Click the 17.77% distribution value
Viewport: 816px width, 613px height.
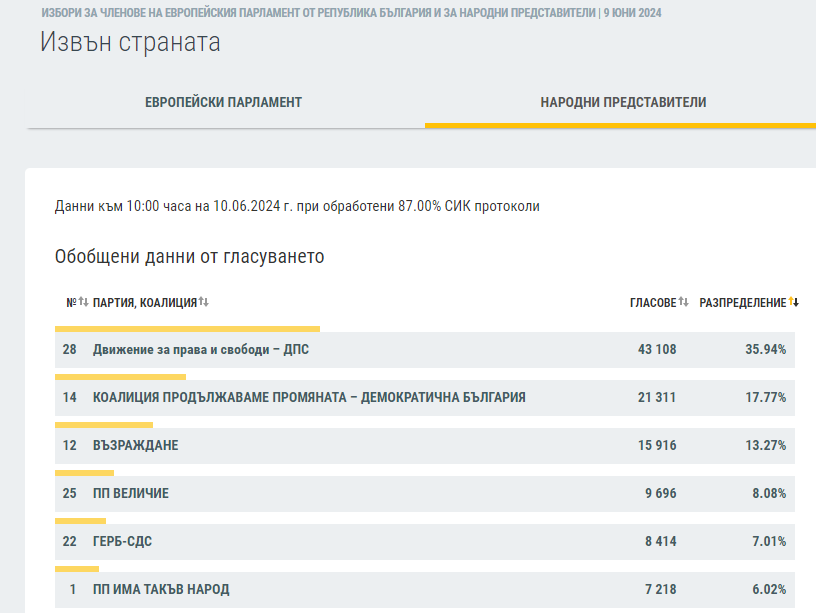[x=765, y=398]
